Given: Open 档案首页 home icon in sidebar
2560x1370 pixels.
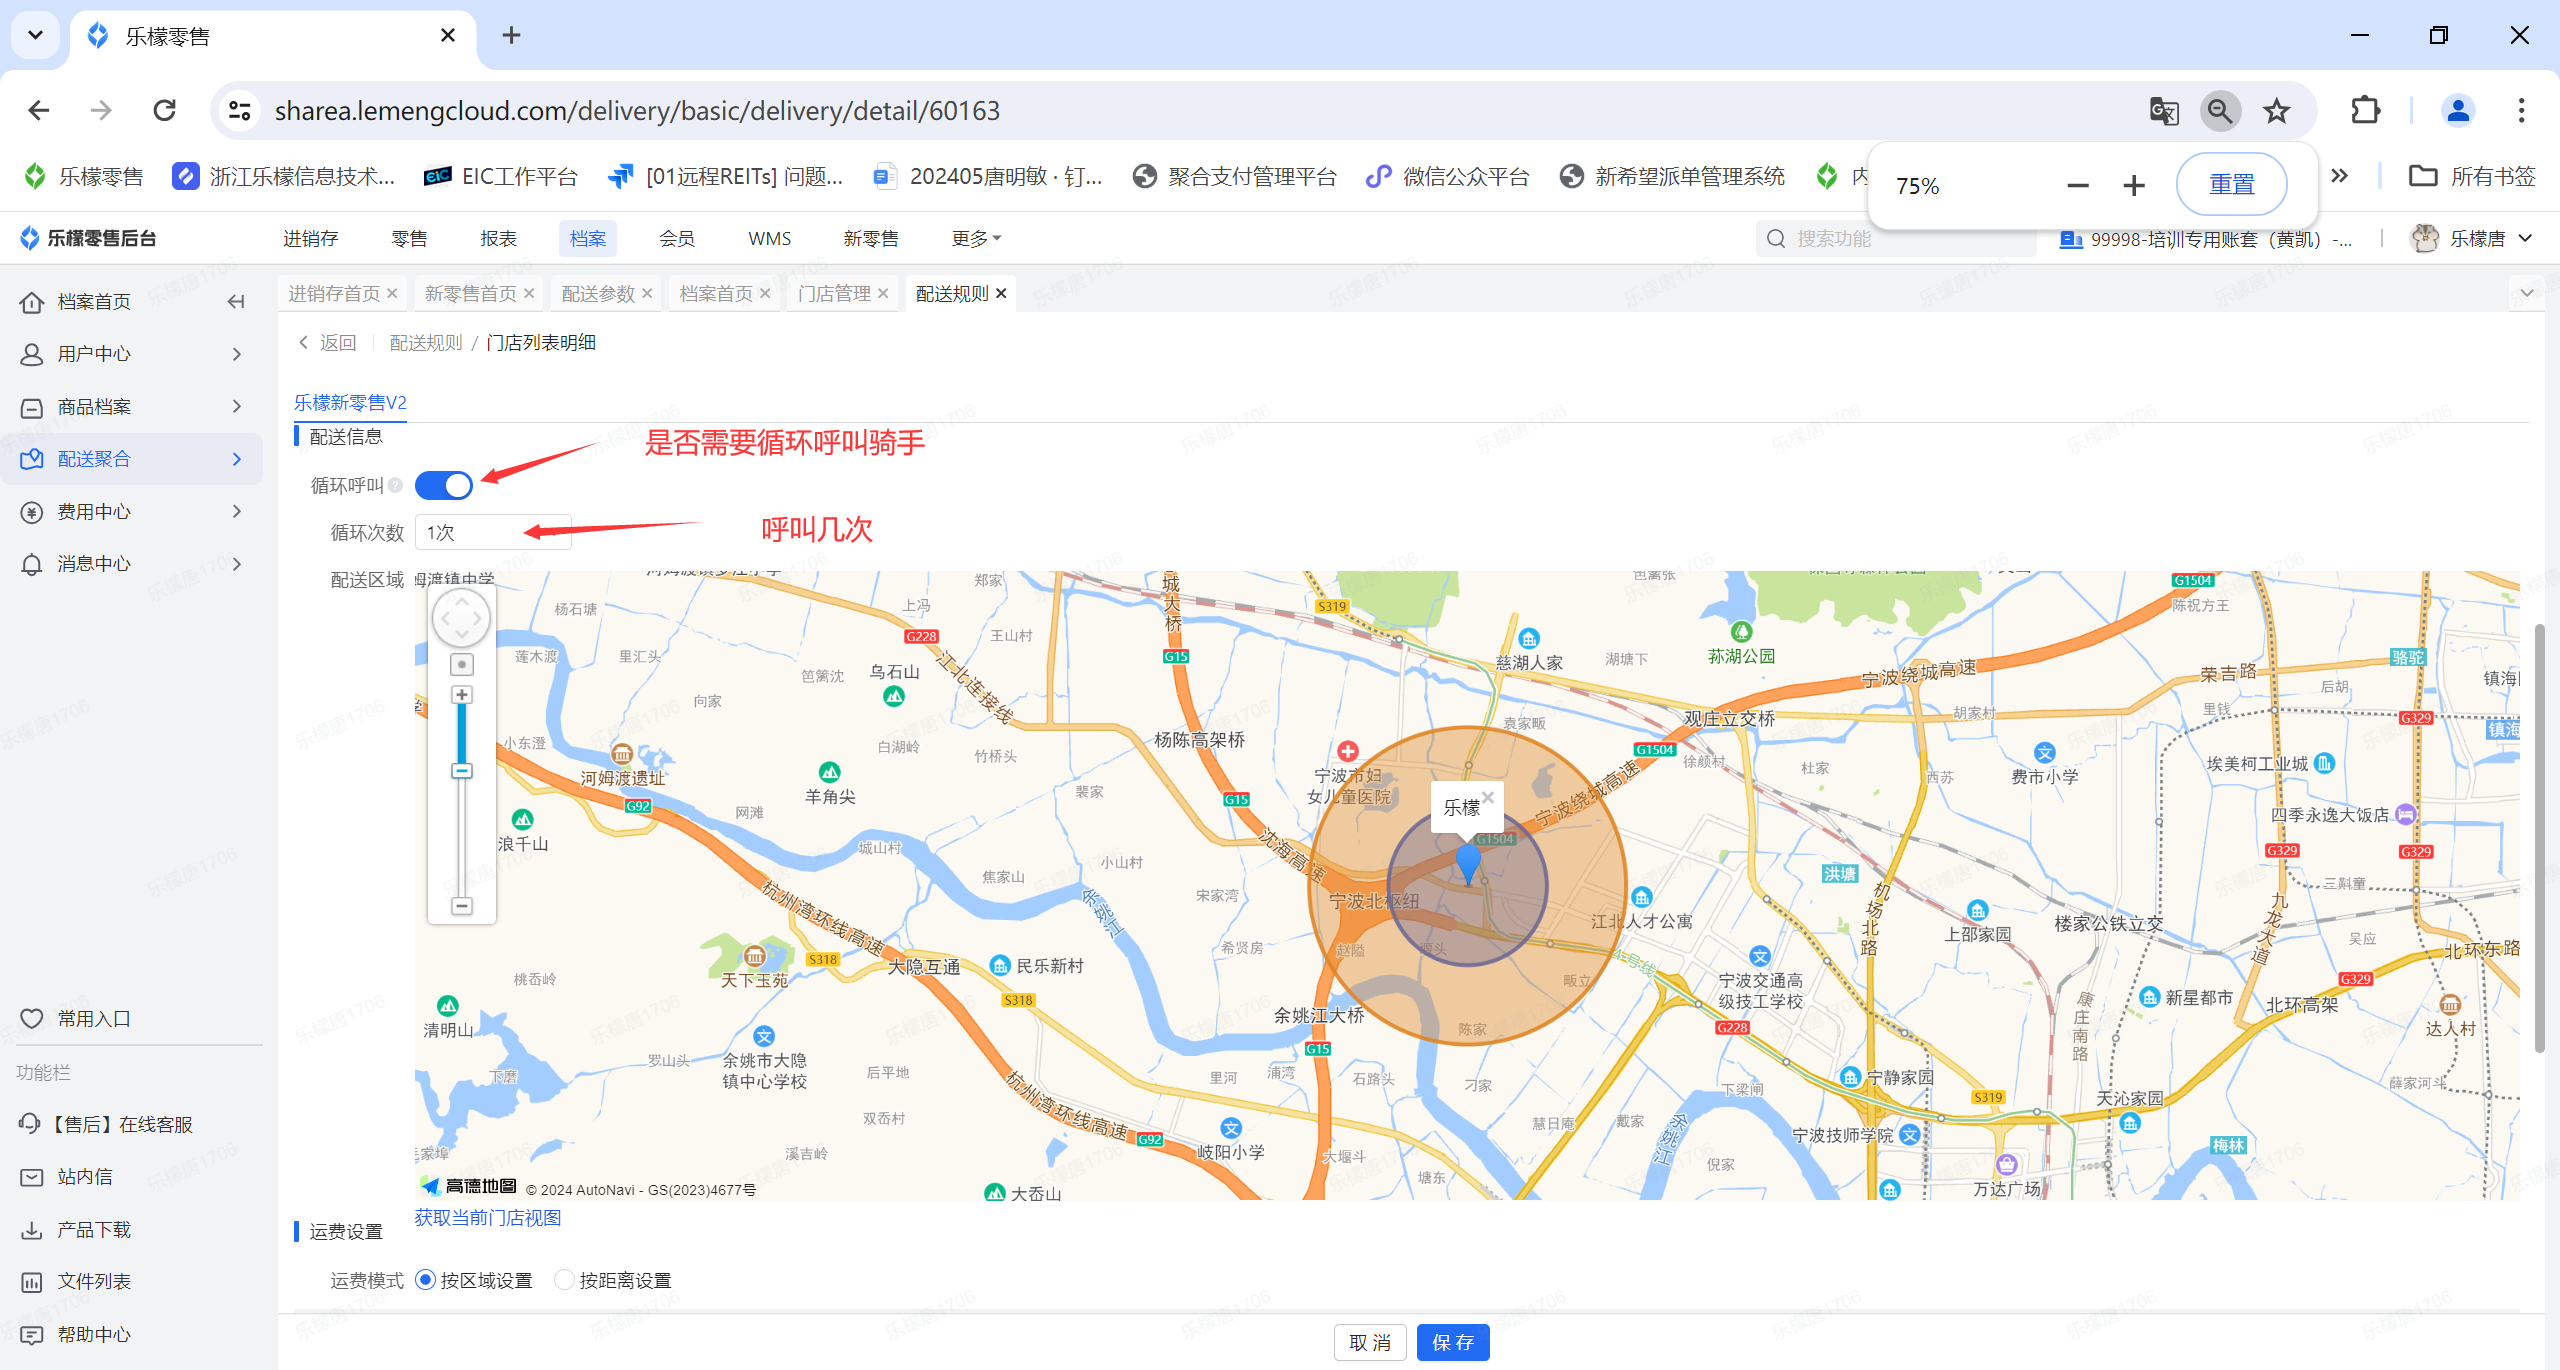Looking at the screenshot, I should pos(32,302).
